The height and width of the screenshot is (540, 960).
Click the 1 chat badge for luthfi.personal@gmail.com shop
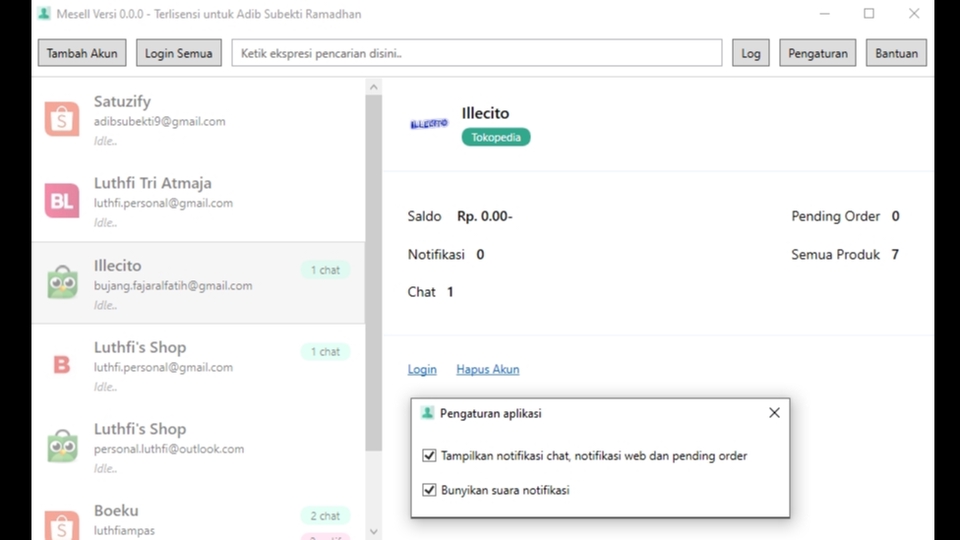[x=325, y=351]
